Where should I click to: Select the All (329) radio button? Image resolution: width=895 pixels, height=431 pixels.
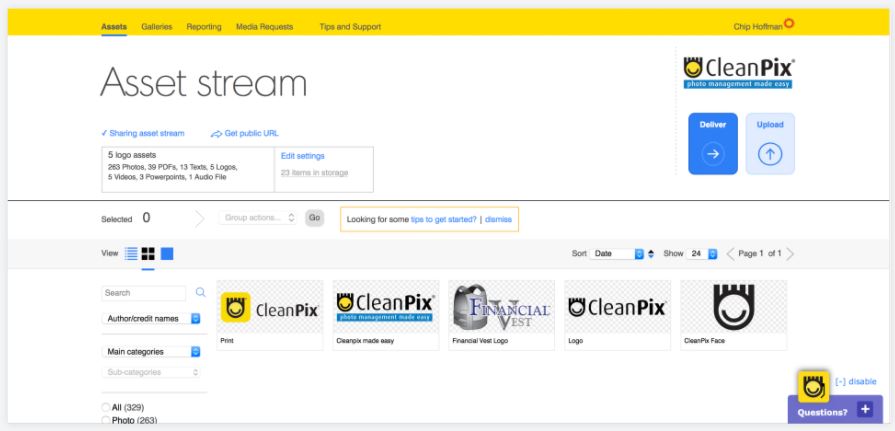[x=106, y=408]
